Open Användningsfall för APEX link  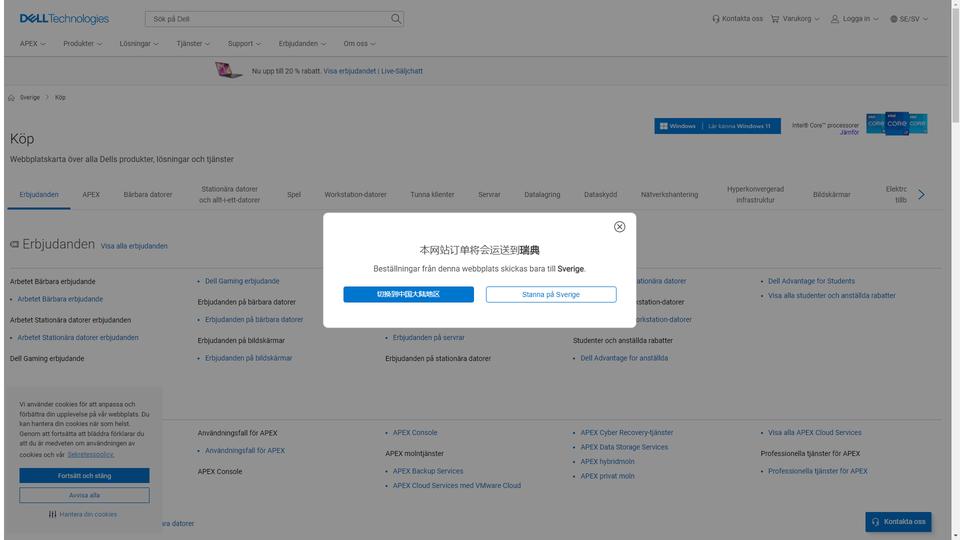[x=245, y=451]
